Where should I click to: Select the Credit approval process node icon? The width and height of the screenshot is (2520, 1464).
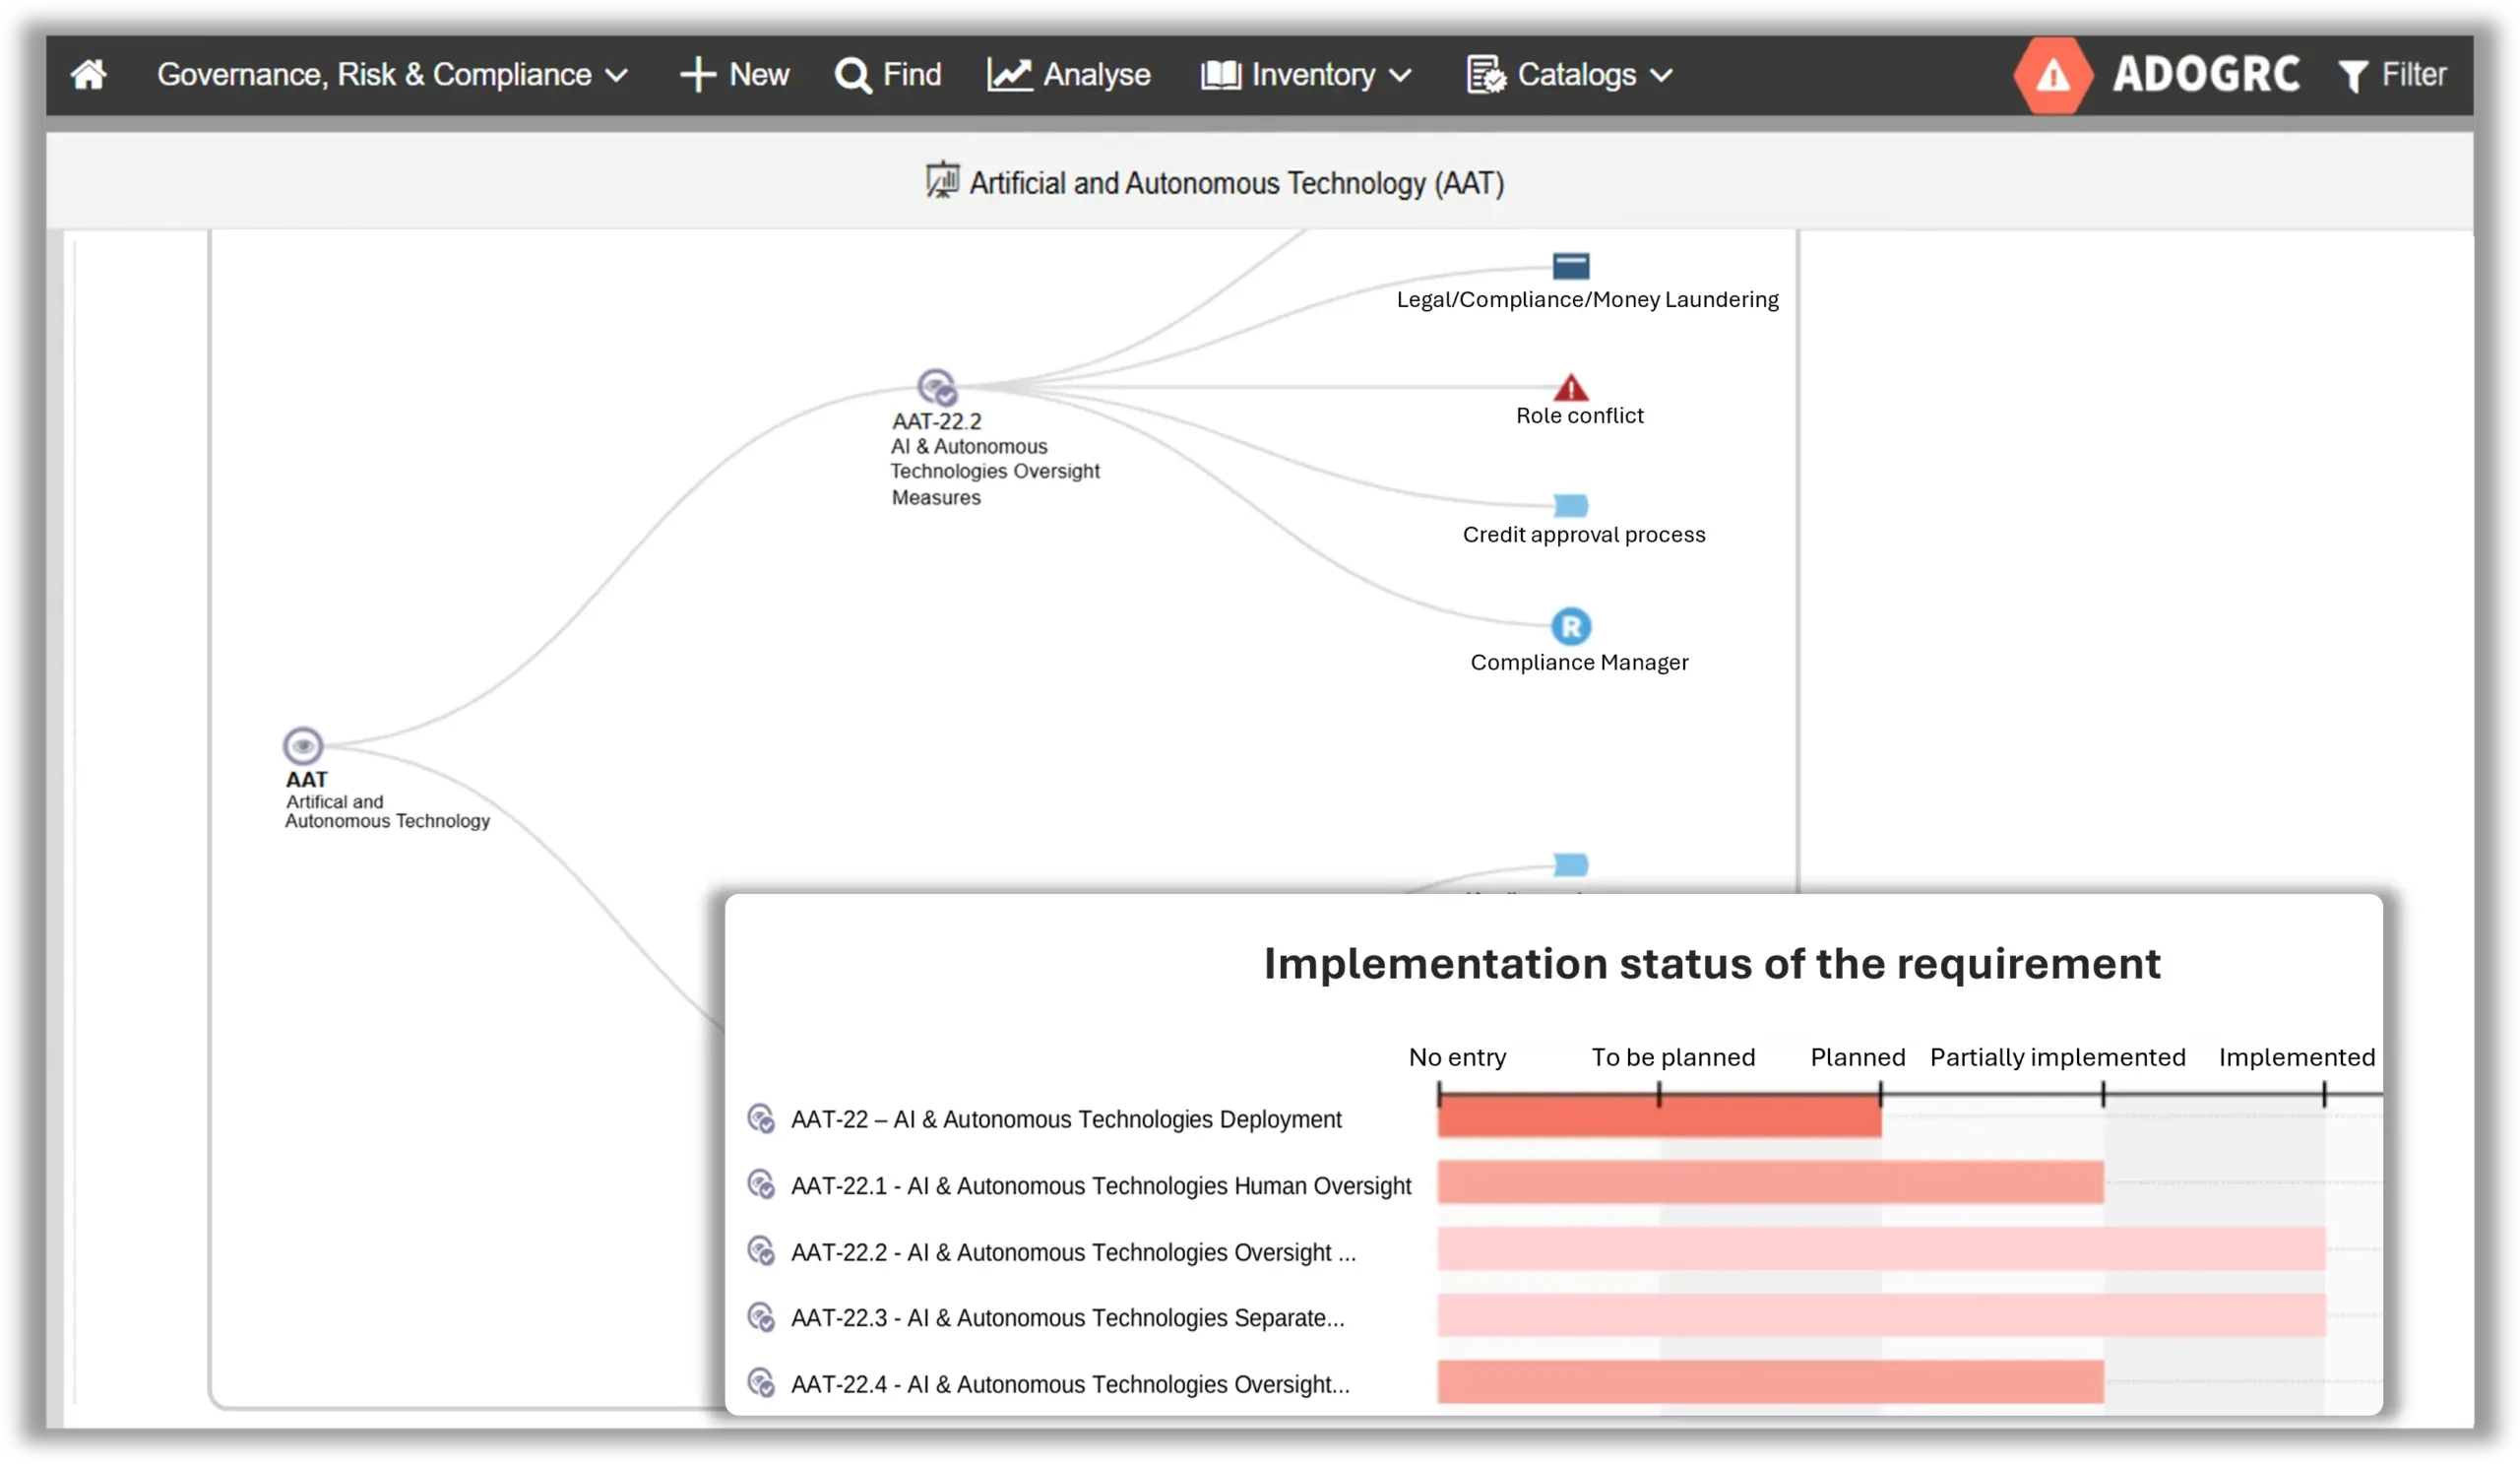[1570, 505]
